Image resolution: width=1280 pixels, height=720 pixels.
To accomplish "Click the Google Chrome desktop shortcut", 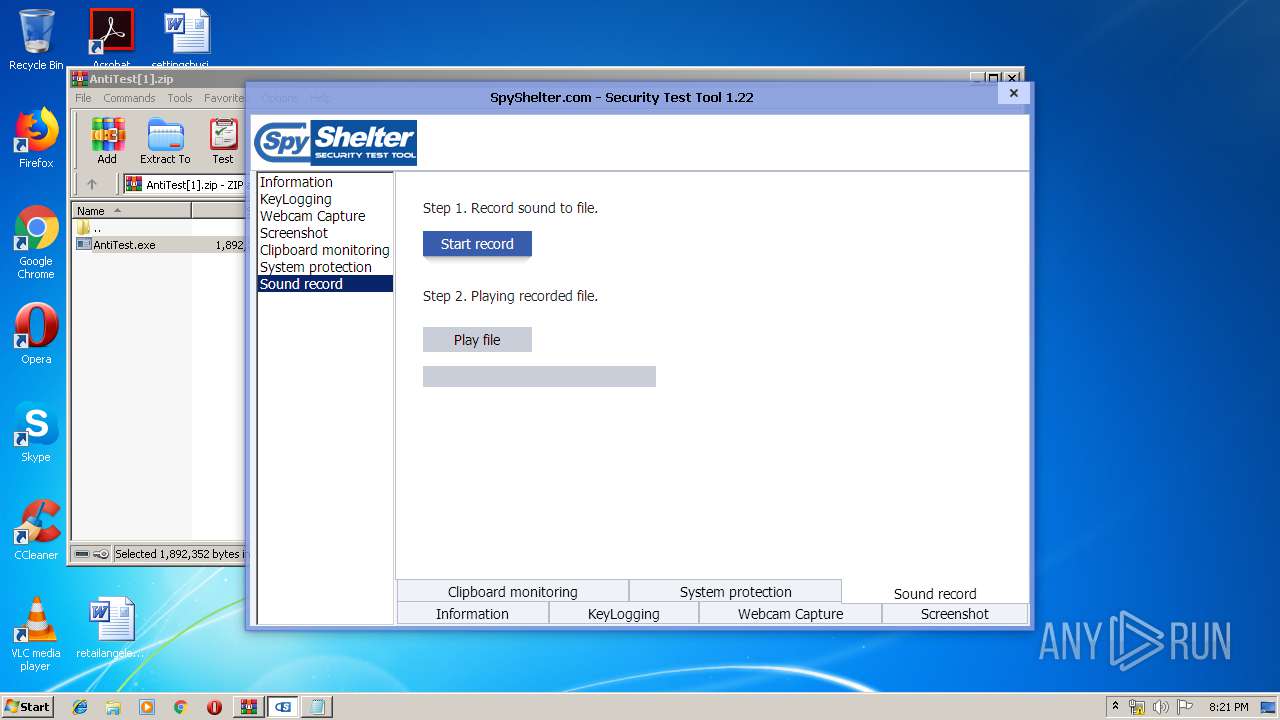I will [x=36, y=243].
